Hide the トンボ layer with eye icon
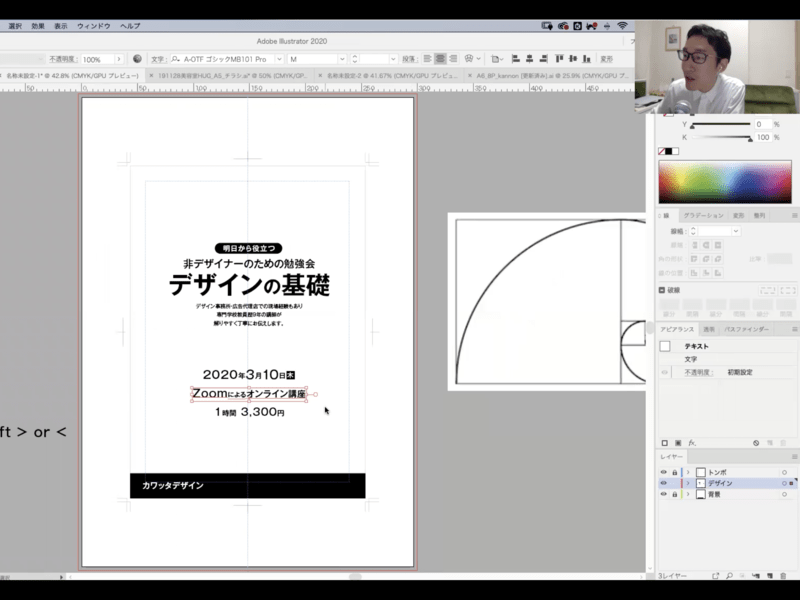This screenshot has width=800, height=600. click(663, 471)
